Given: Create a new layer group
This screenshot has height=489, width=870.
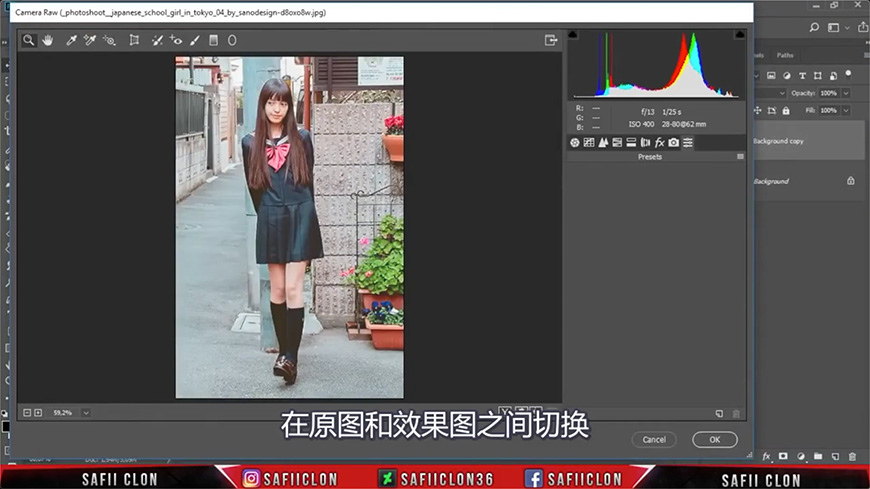Looking at the screenshot, I should (x=818, y=456).
